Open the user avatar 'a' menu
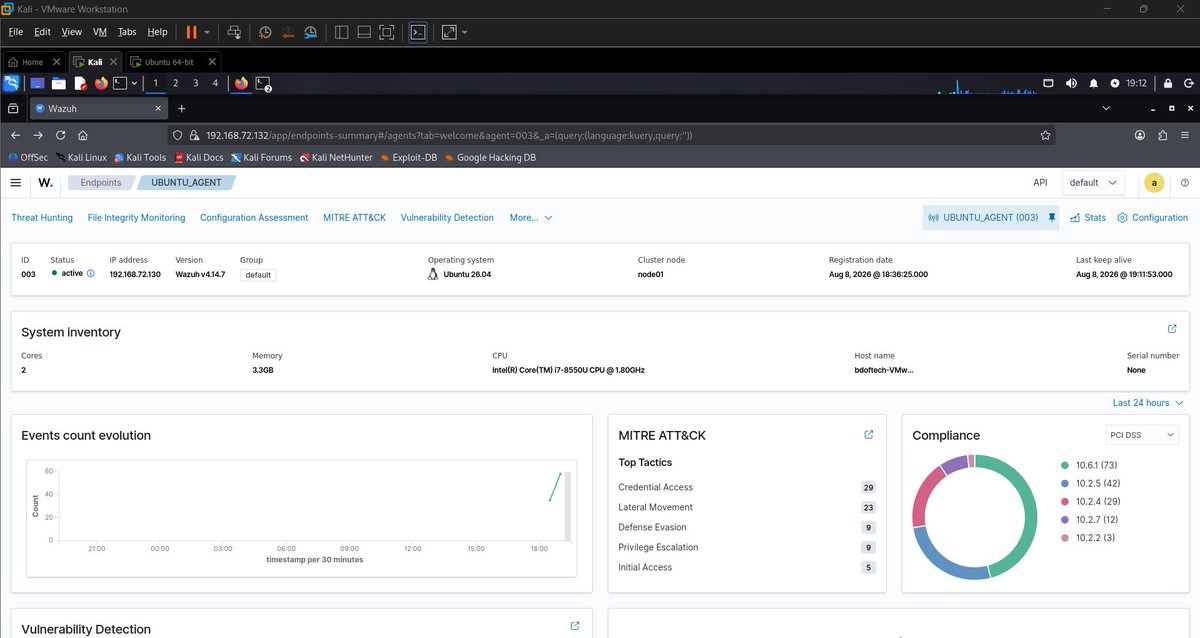The width and height of the screenshot is (1200, 638). (1154, 183)
